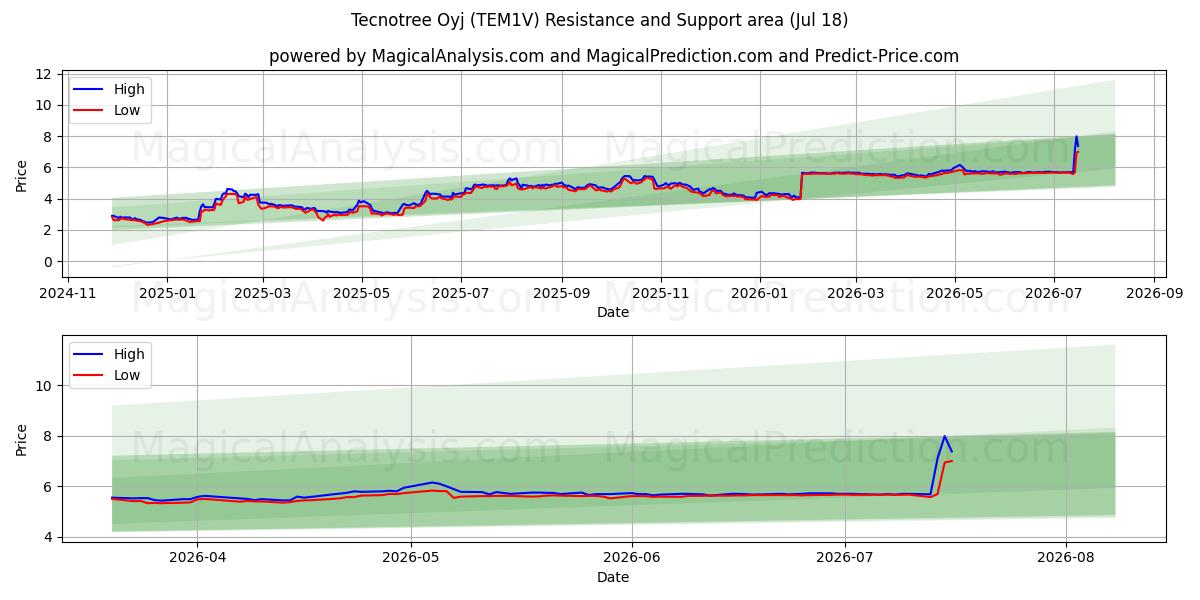Viewport: 1200px width, 600px height.
Task: Click the '2026-05' x-axis label in the top chart
Action: [x=955, y=295]
